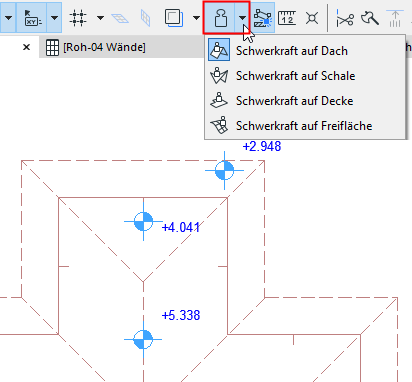The height and width of the screenshot is (382, 412).
Task: Toggle the Gravity person icon button
Action: tap(220, 17)
